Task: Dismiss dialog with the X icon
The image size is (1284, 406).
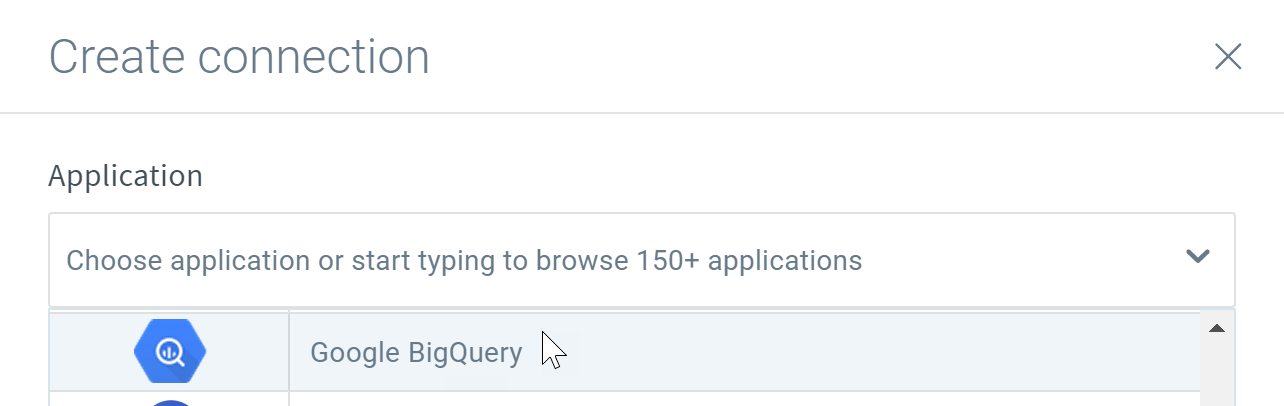Action: pos(1227,57)
